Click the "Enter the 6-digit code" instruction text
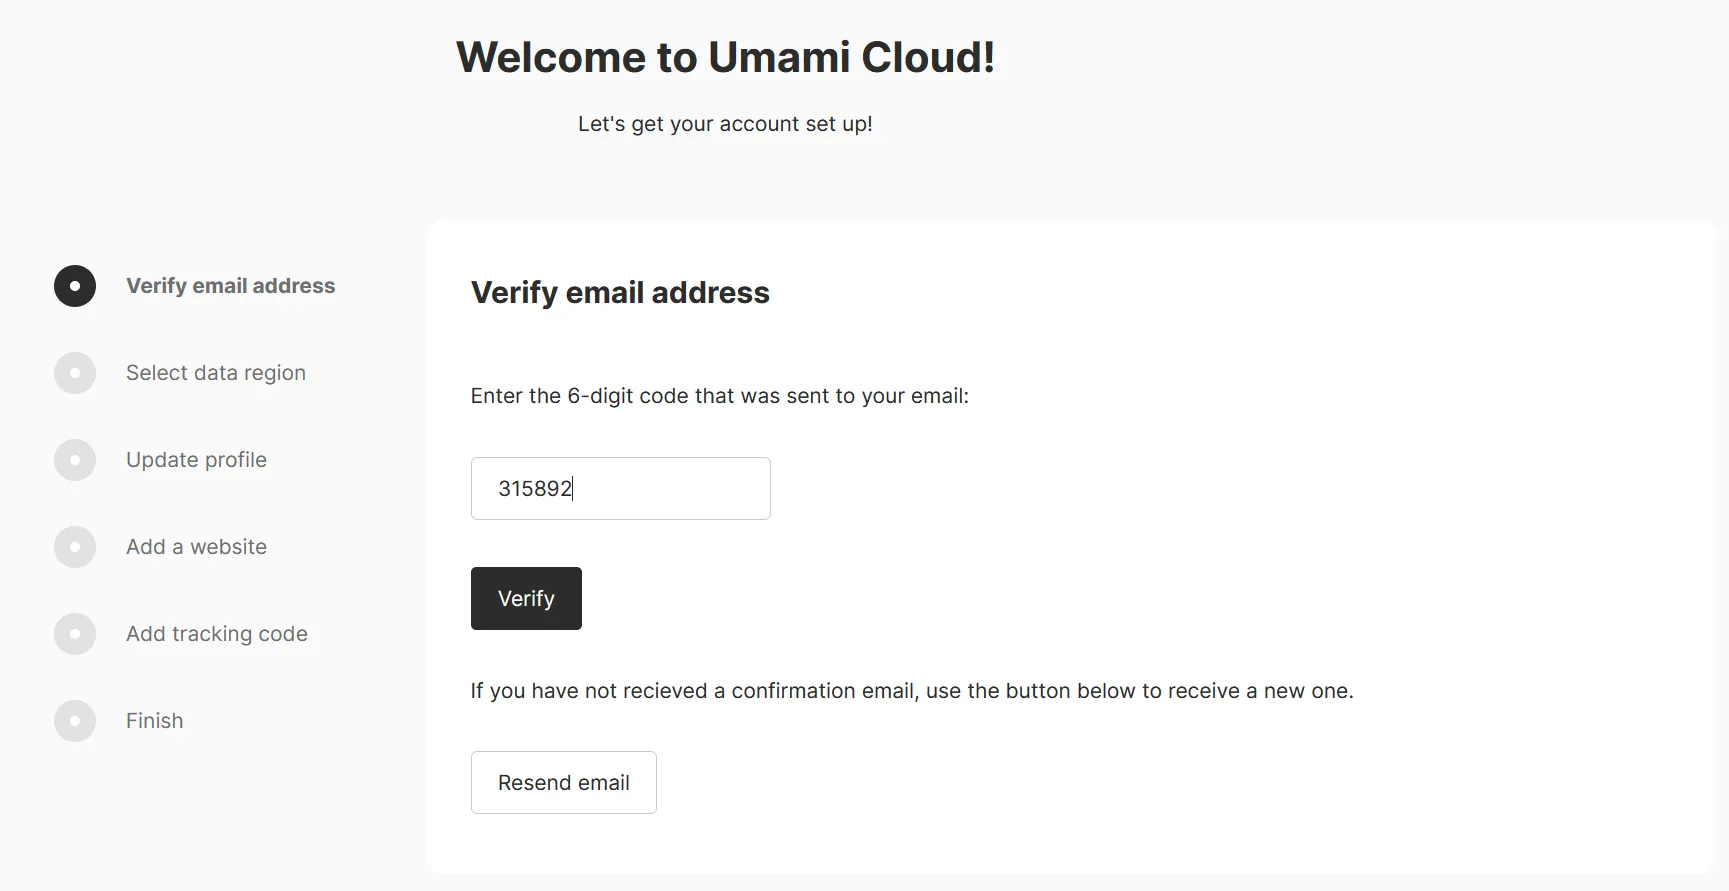 (719, 396)
